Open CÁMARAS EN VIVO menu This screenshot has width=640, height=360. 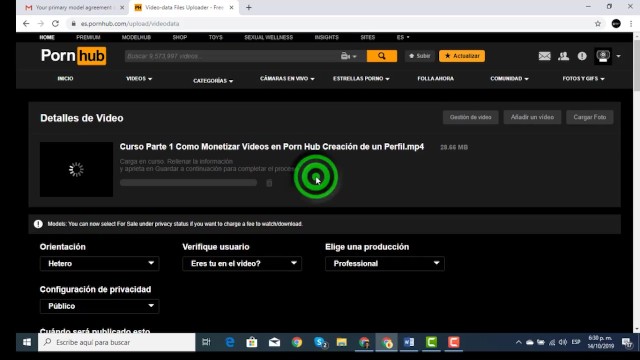point(287,78)
